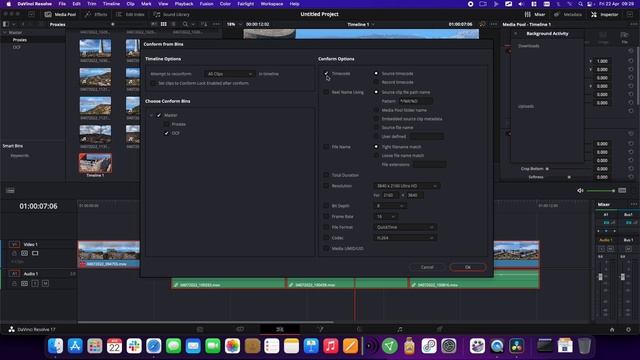The height and width of the screenshot is (360, 640).
Task: Open the Deliver page rocket icon
Action: tap(439, 329)
